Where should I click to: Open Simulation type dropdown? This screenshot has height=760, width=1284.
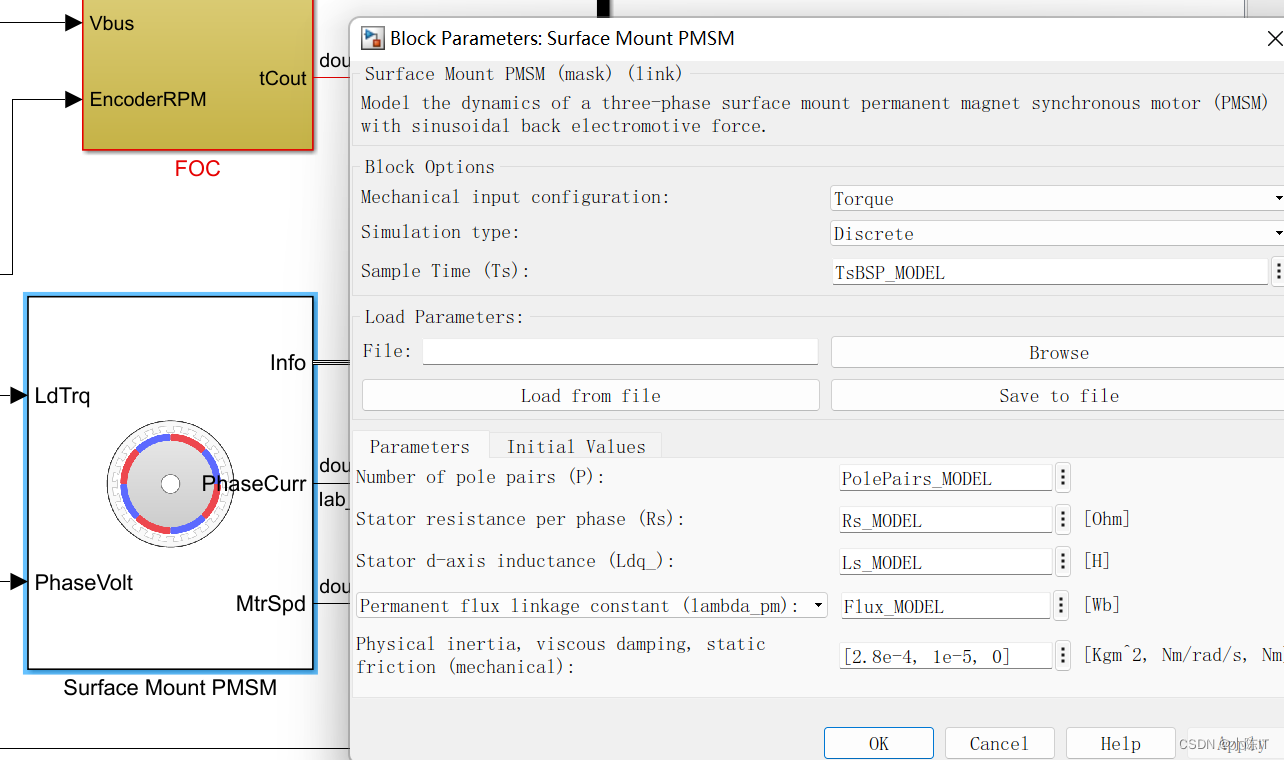point(1057,233)
